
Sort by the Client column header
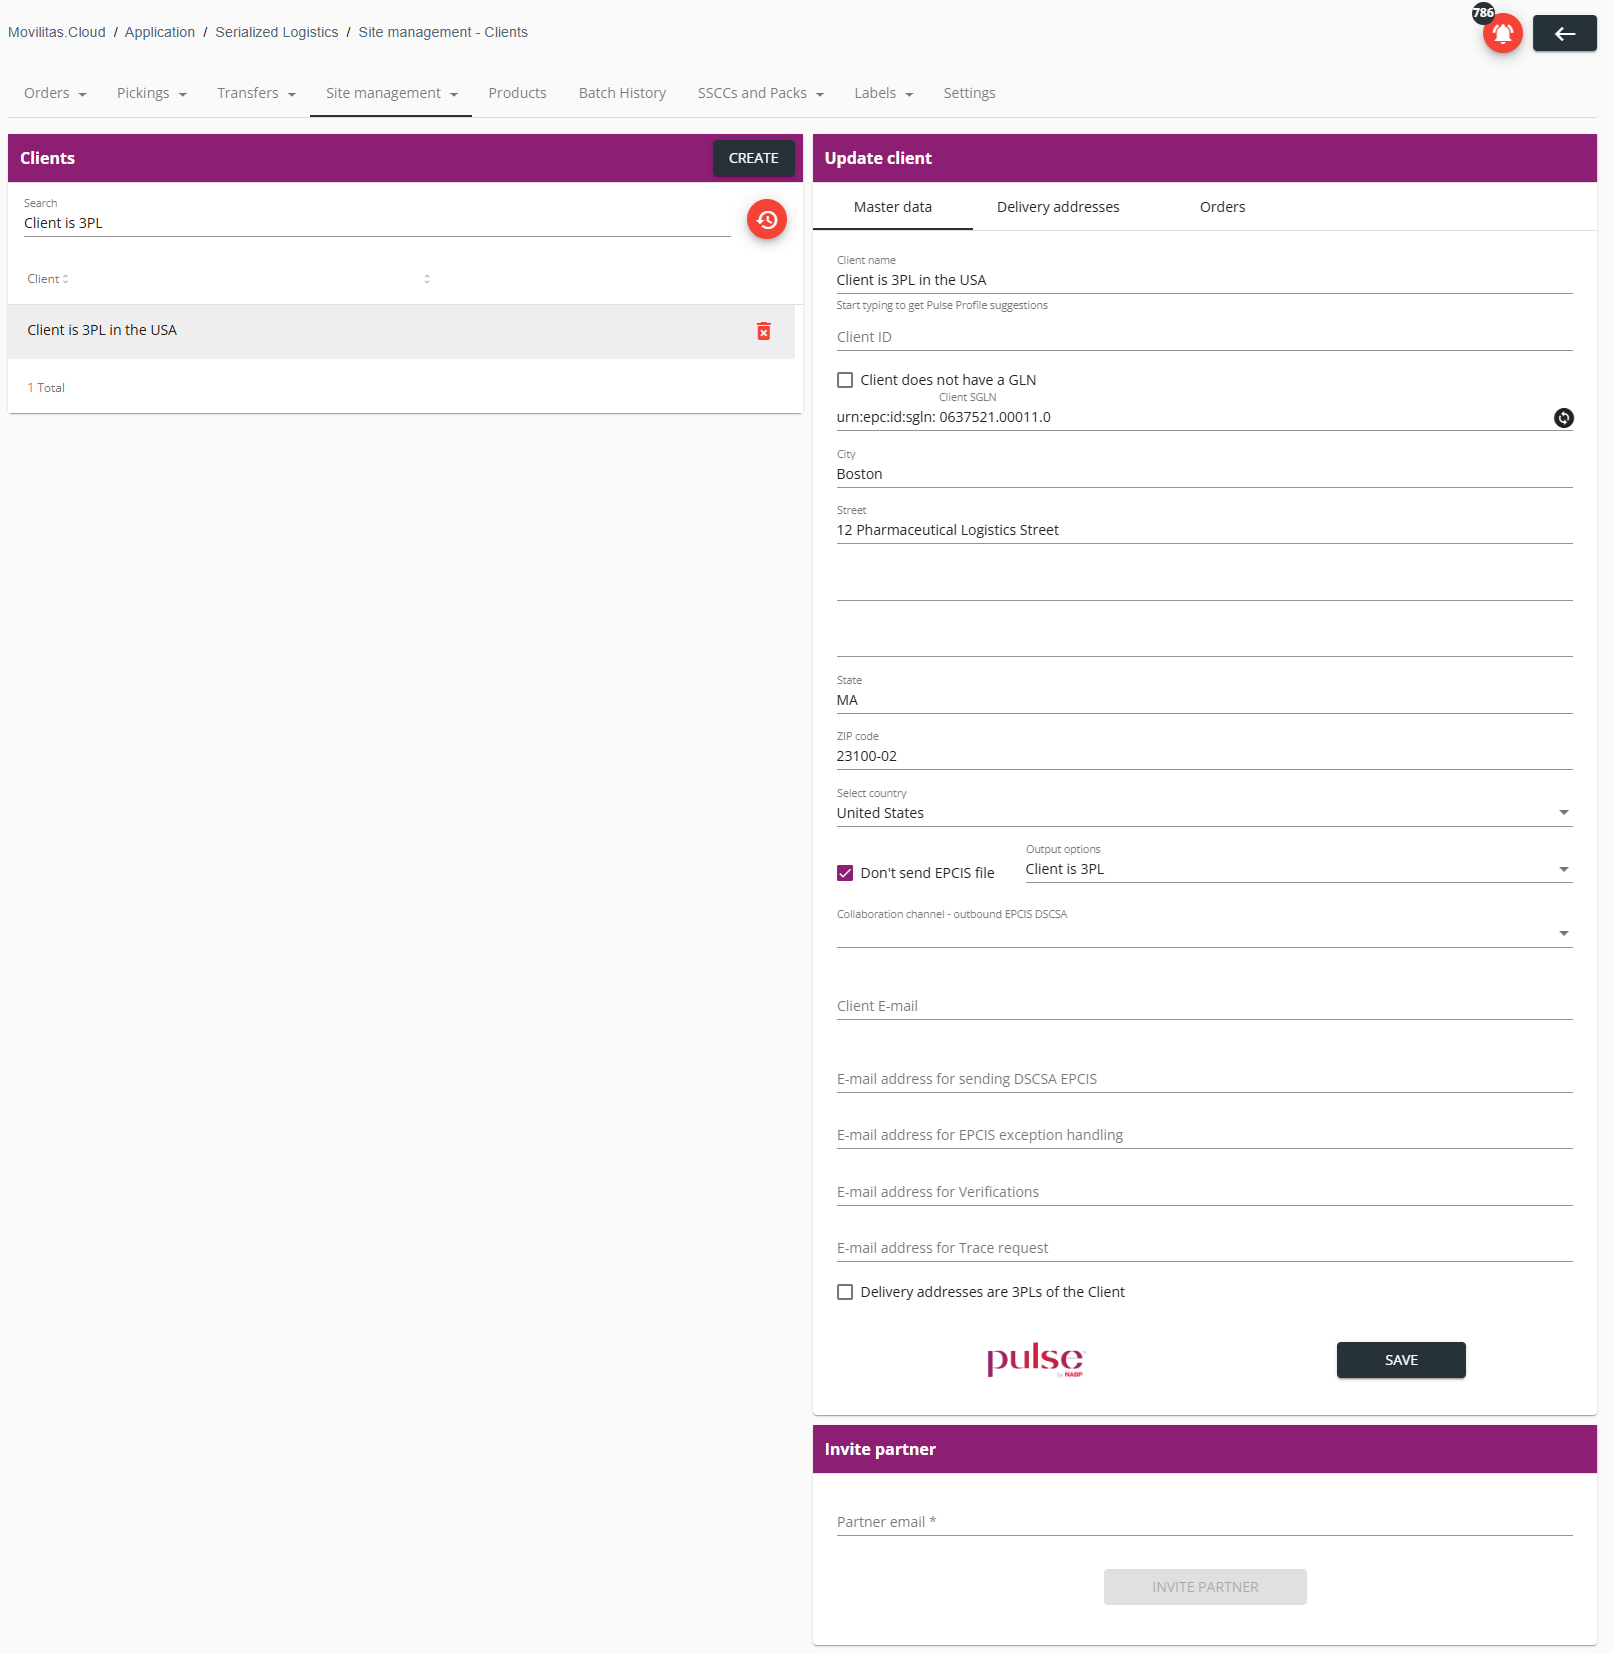(47, 279)
